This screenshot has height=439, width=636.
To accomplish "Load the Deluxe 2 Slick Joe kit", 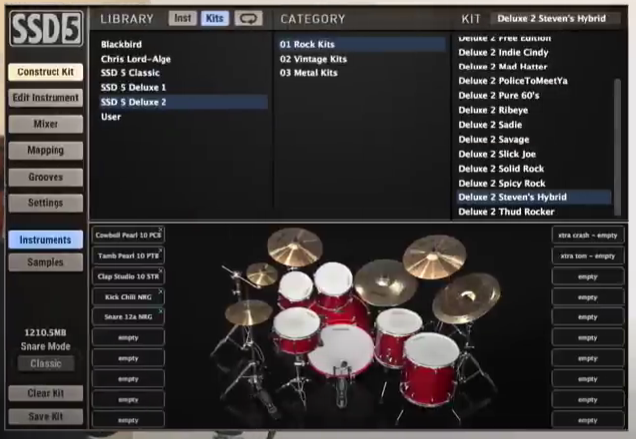I will (534, 154).
